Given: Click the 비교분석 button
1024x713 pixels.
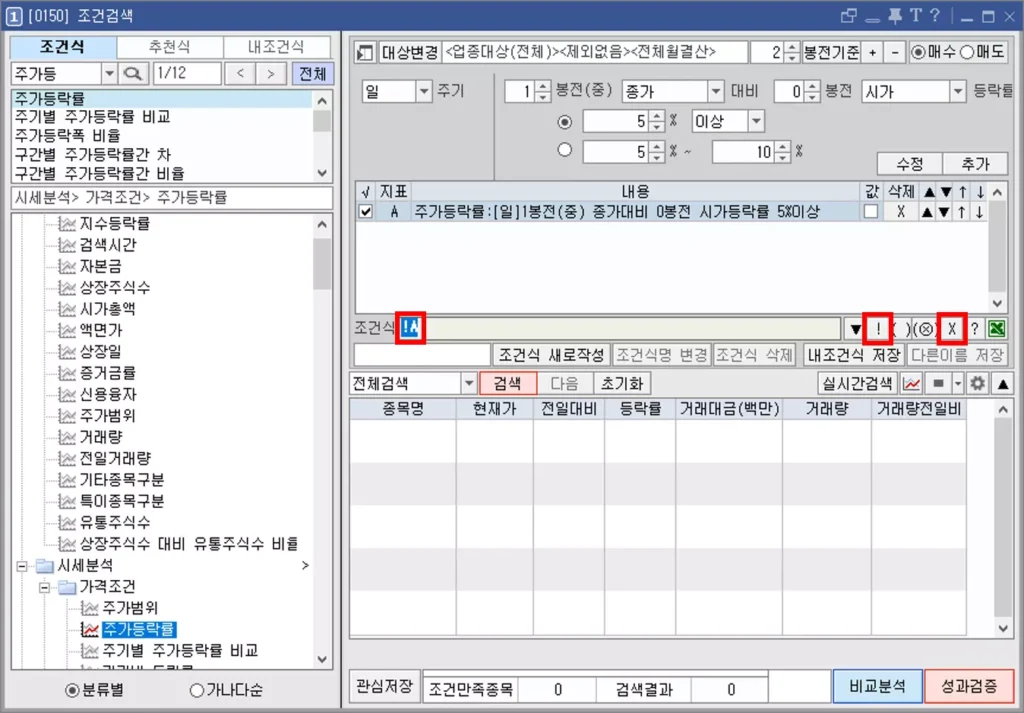Looking at the screenshot, I should (877, 686).
